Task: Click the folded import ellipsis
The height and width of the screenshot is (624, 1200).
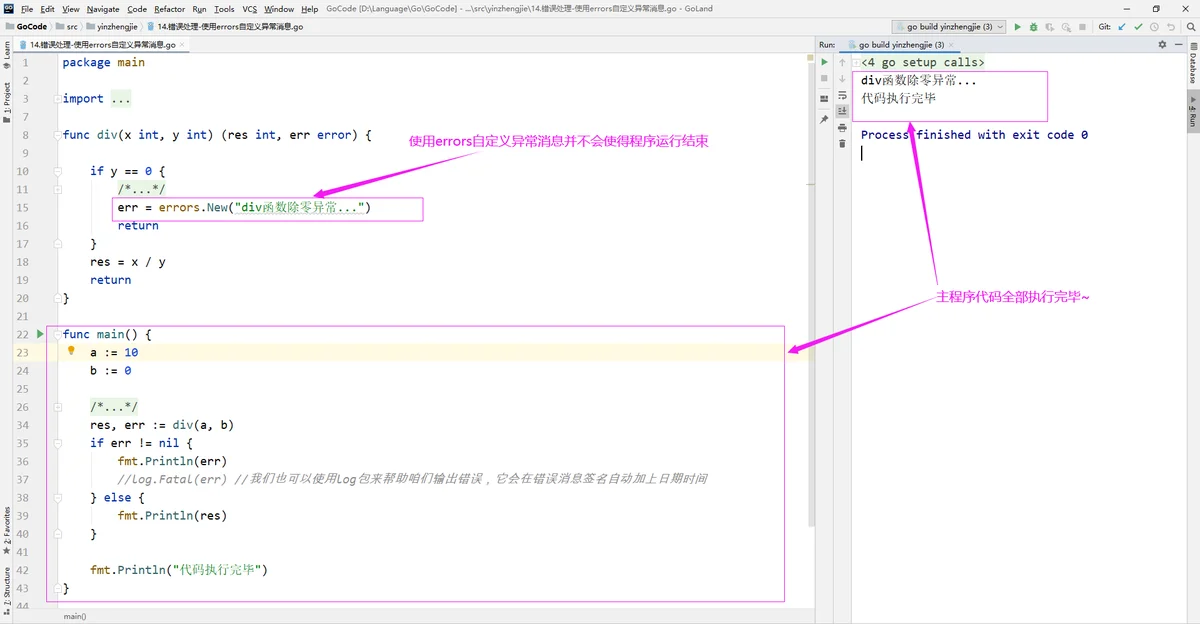Action: click(121, 98)
